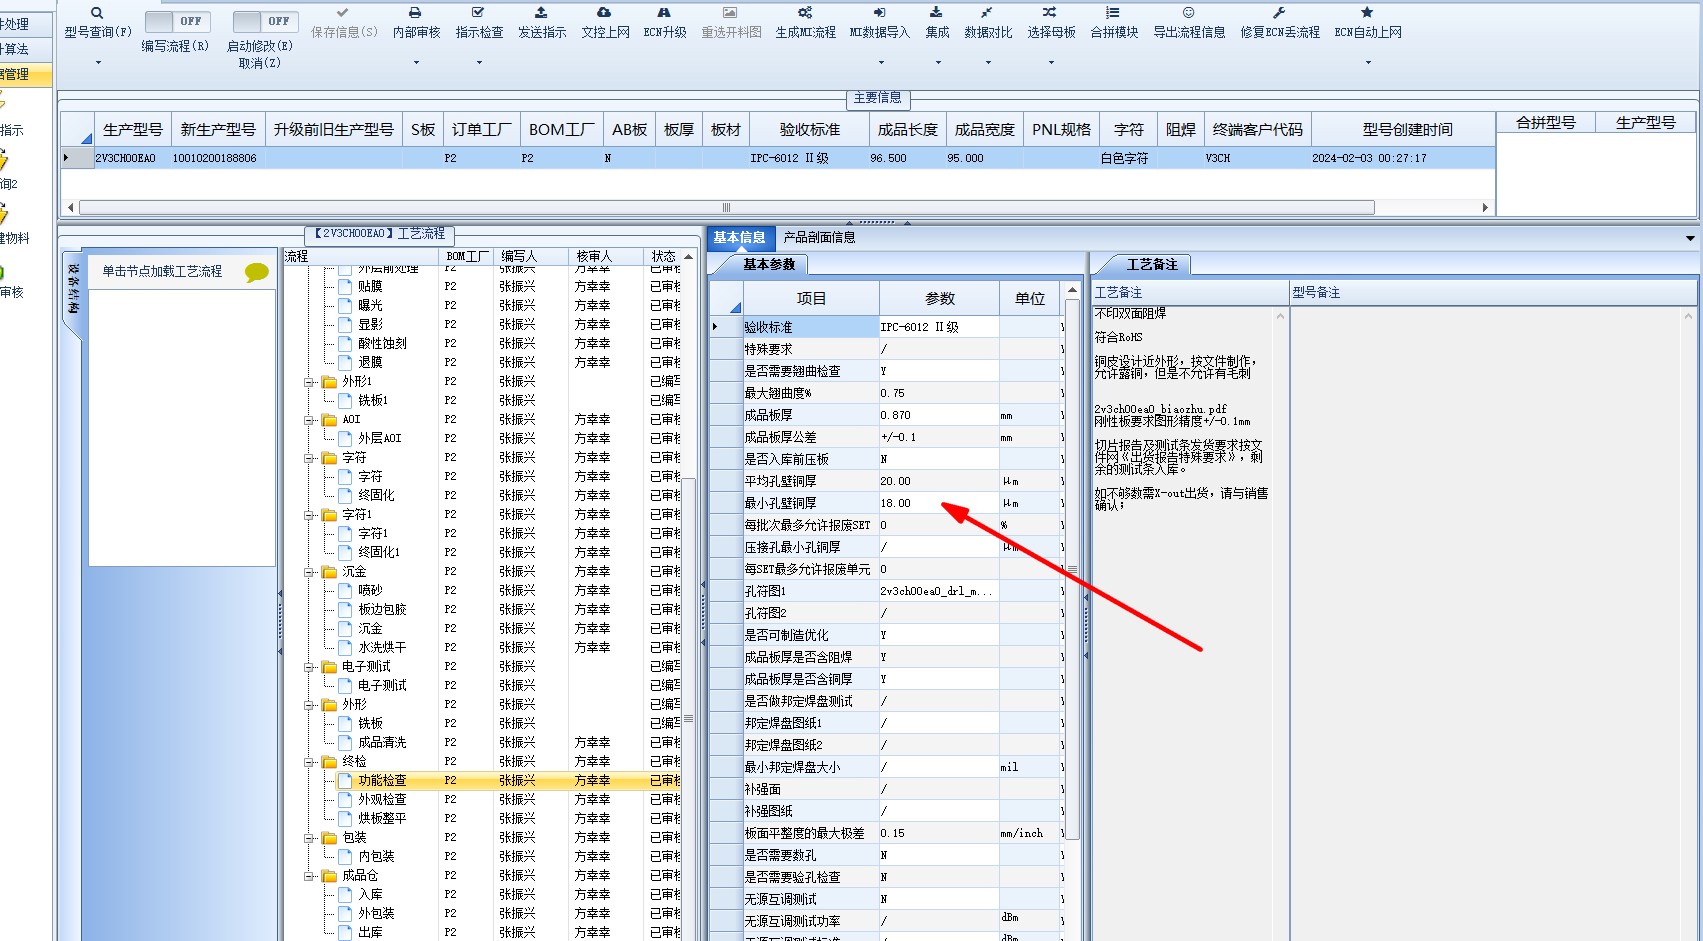Collapse the 外形1 tree node
1703x941 pixels.
[310, 382]
